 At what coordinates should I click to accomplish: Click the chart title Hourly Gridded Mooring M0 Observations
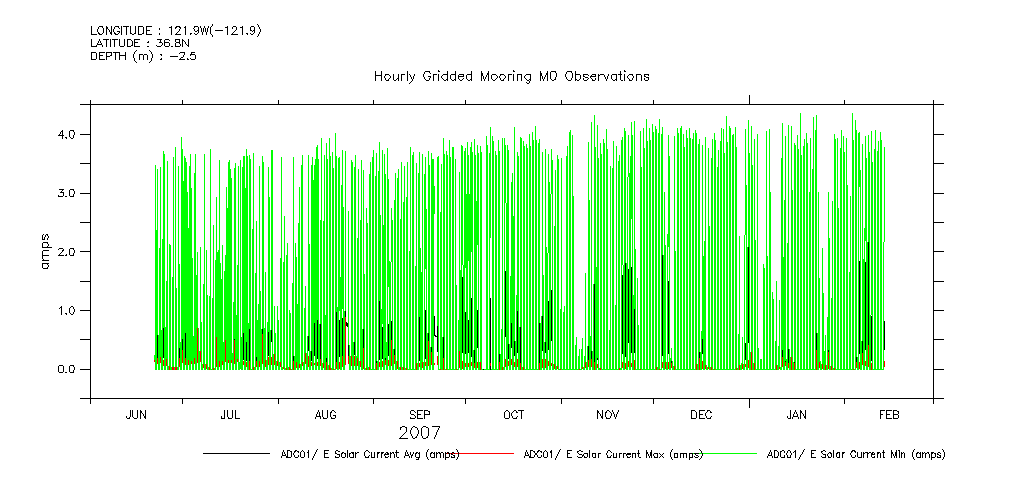[511, 76]
